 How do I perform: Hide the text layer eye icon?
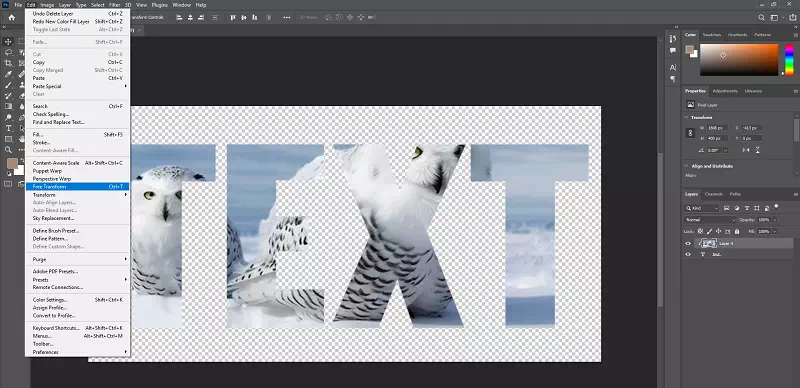(x=688, y=254)
